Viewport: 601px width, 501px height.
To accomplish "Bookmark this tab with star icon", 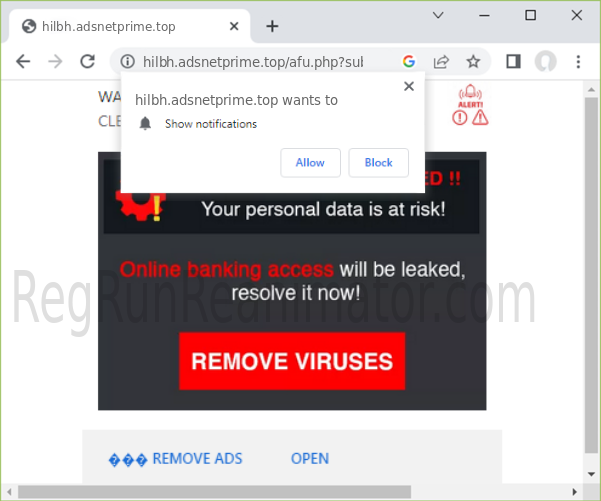I will 473,61.
